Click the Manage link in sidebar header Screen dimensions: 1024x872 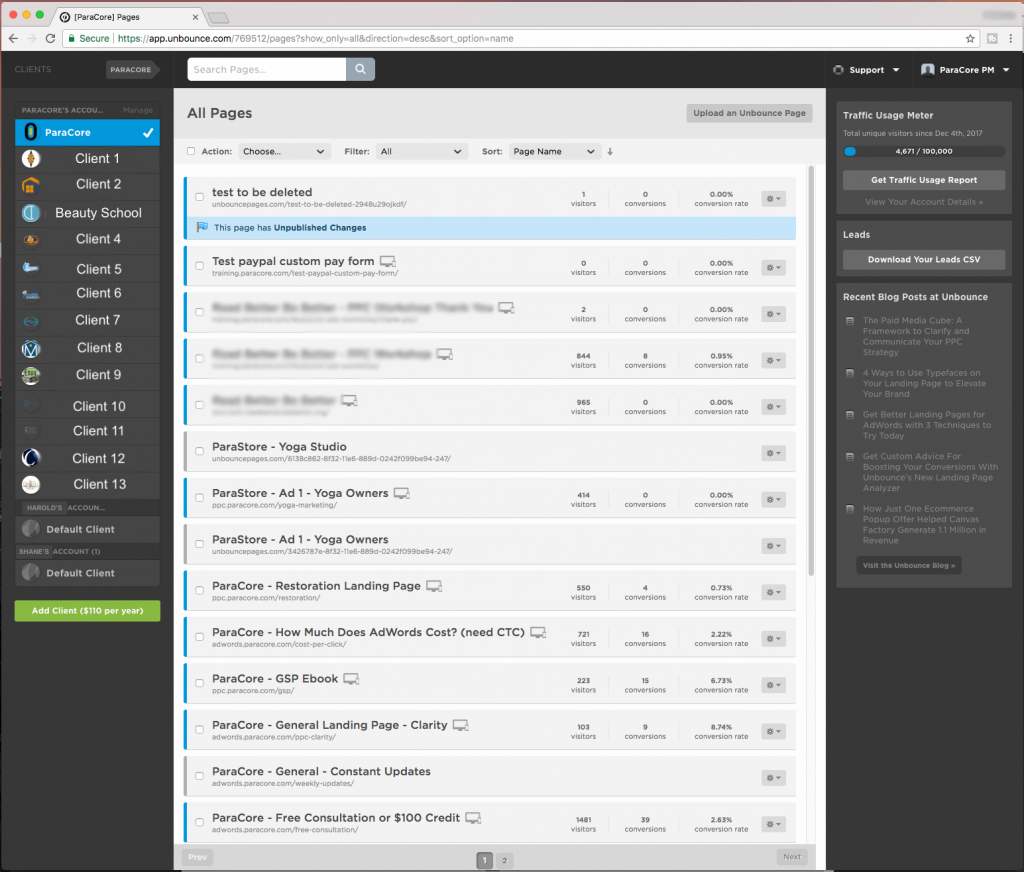(x=138, y=110)
